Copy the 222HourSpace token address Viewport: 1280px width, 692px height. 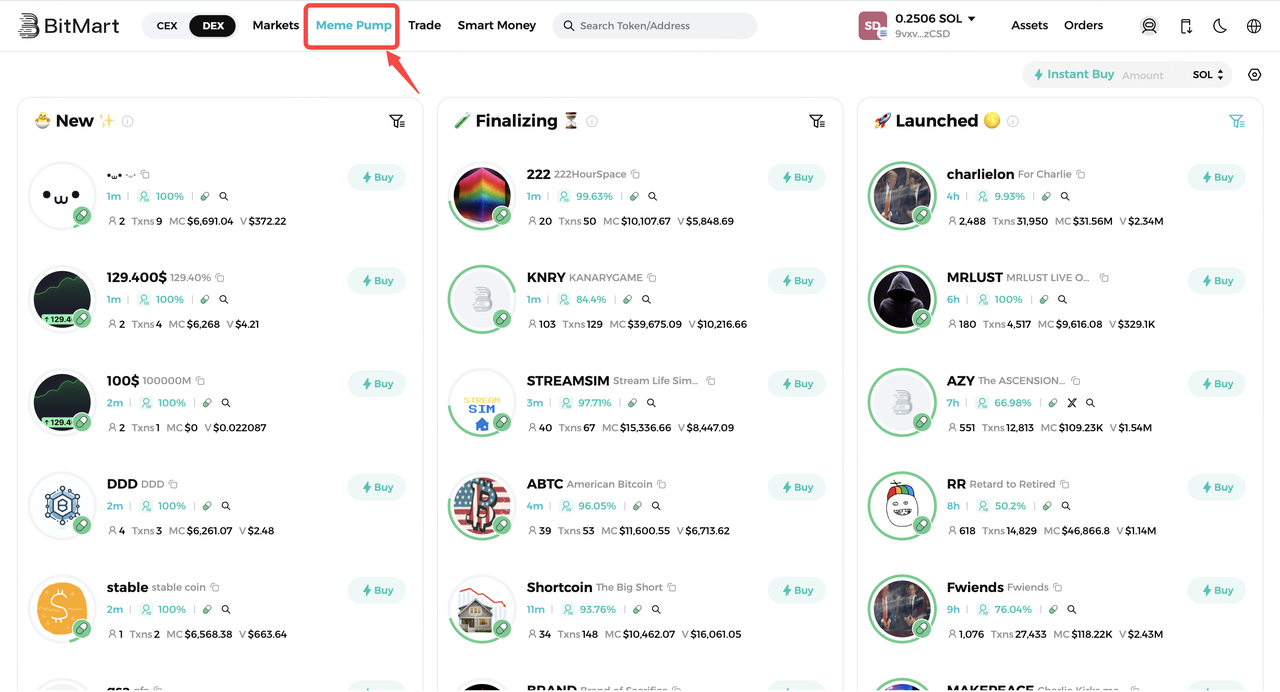coord(635,174)
